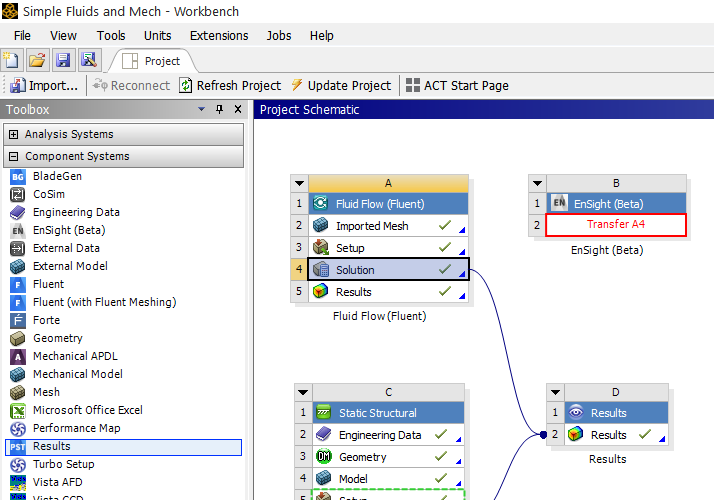Click the Fluid Flow (Fluent) system caption
Screen dimensions: 714x500
point(379,316)
